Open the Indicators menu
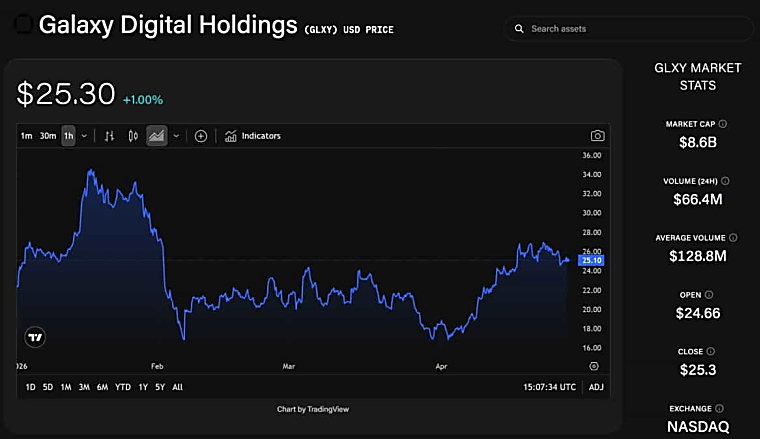The image size is (760, 439). point(253,136)
